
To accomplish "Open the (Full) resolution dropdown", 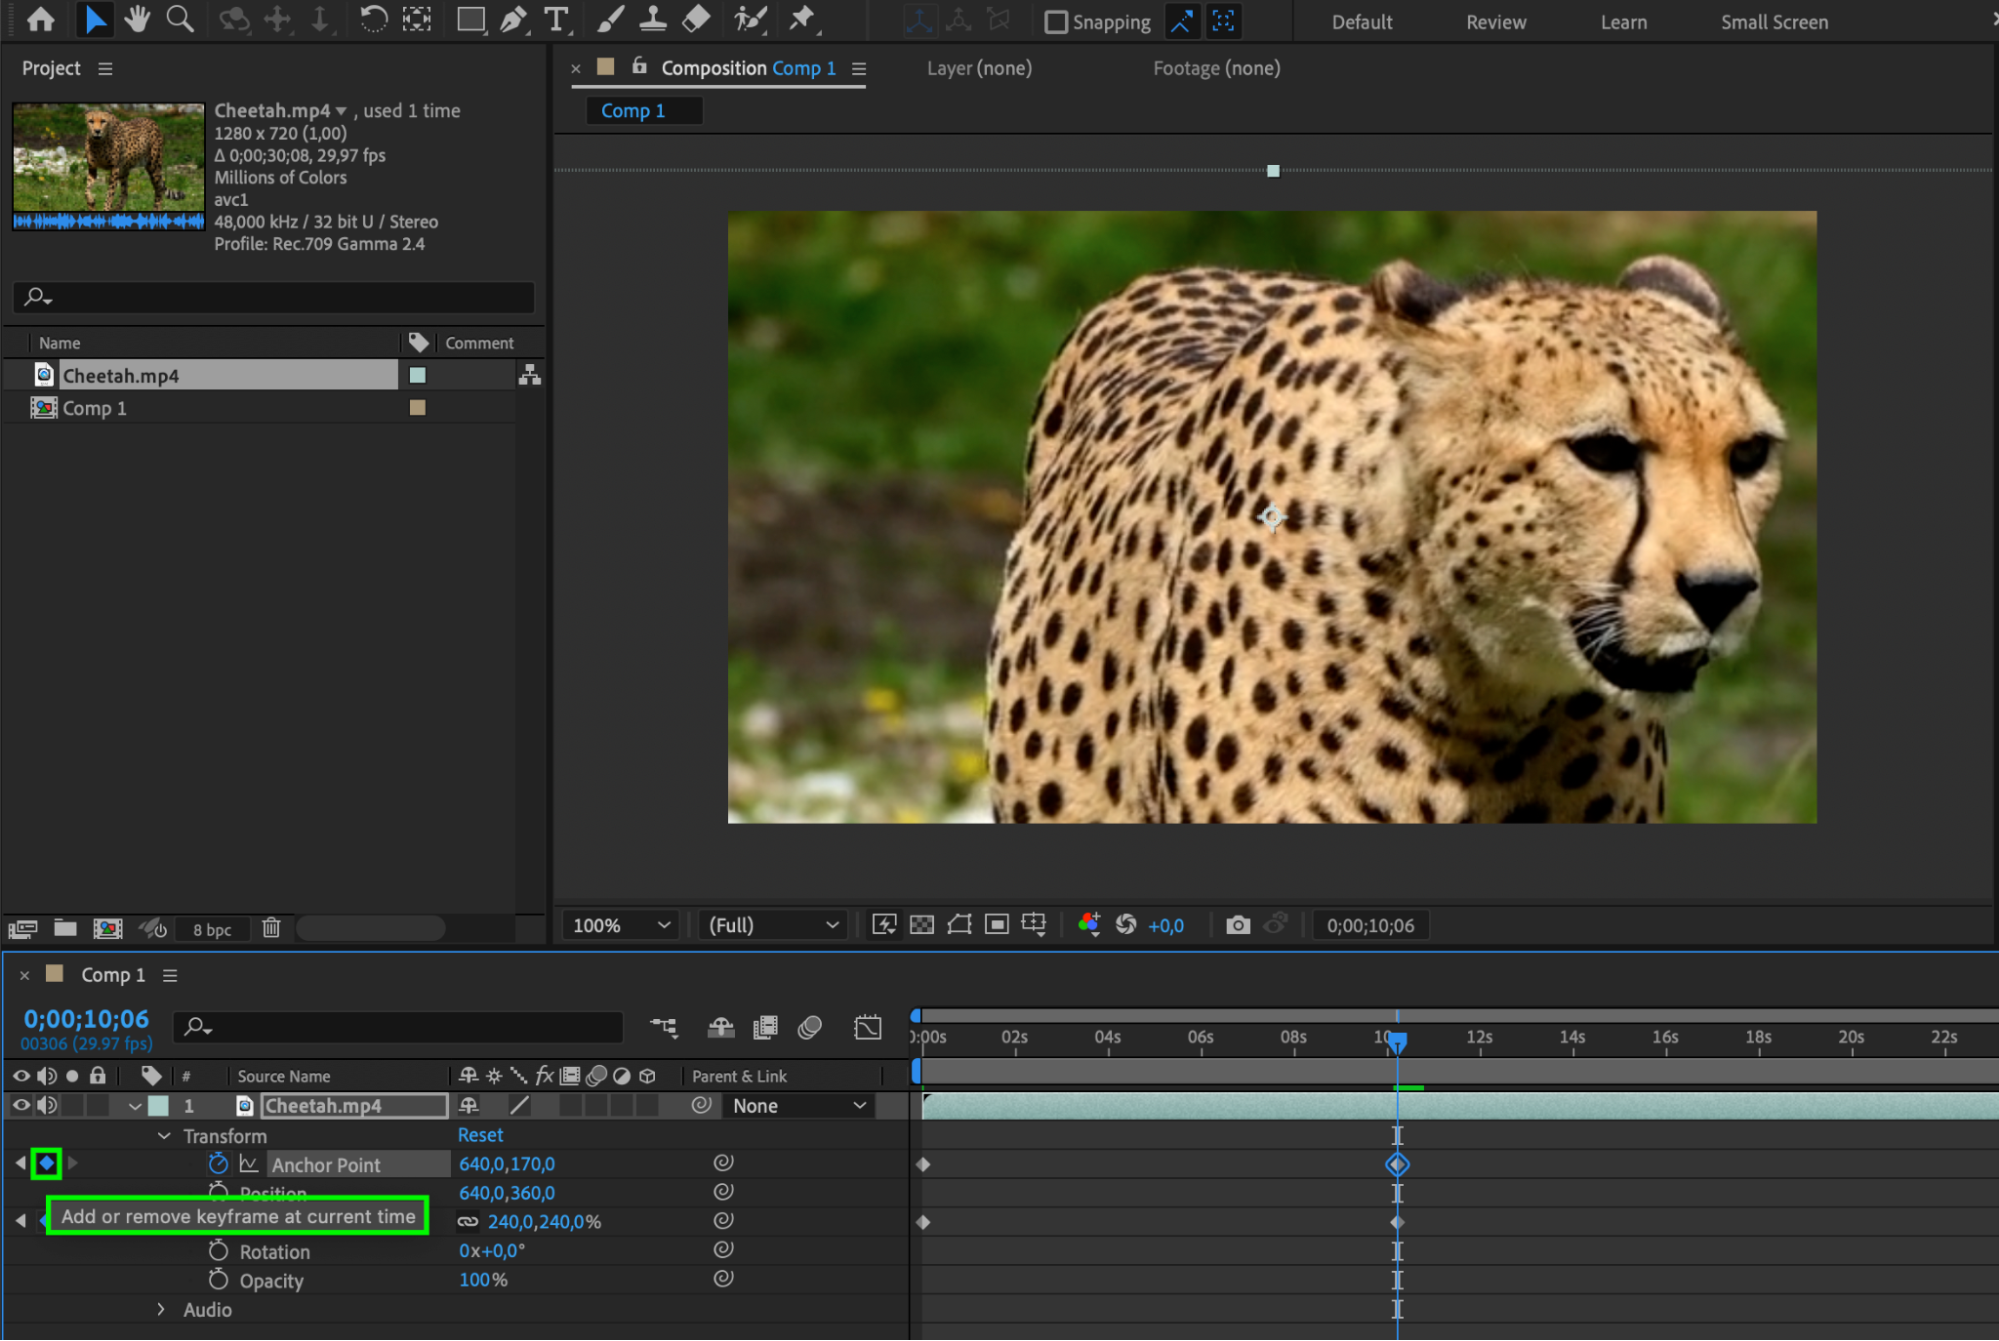I will click(x=772, y=925).
